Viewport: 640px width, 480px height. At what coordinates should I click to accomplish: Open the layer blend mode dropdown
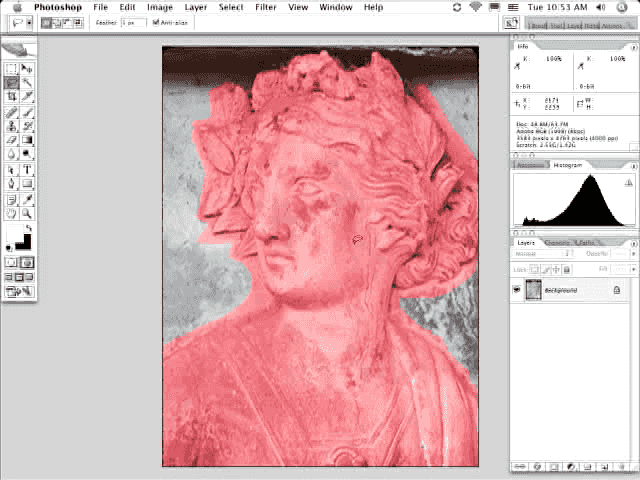click(x=541, y=254)
